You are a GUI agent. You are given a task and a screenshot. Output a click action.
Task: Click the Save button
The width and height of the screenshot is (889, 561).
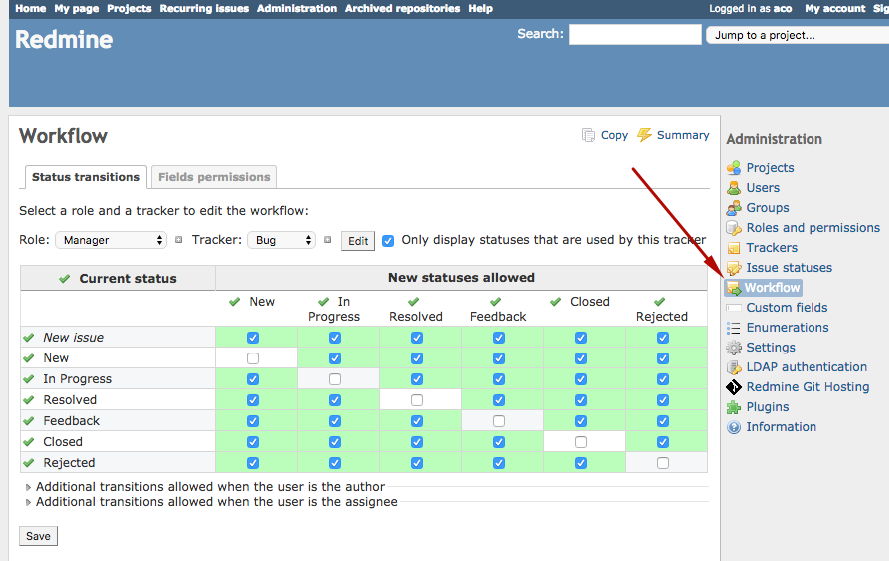point(38,536)
